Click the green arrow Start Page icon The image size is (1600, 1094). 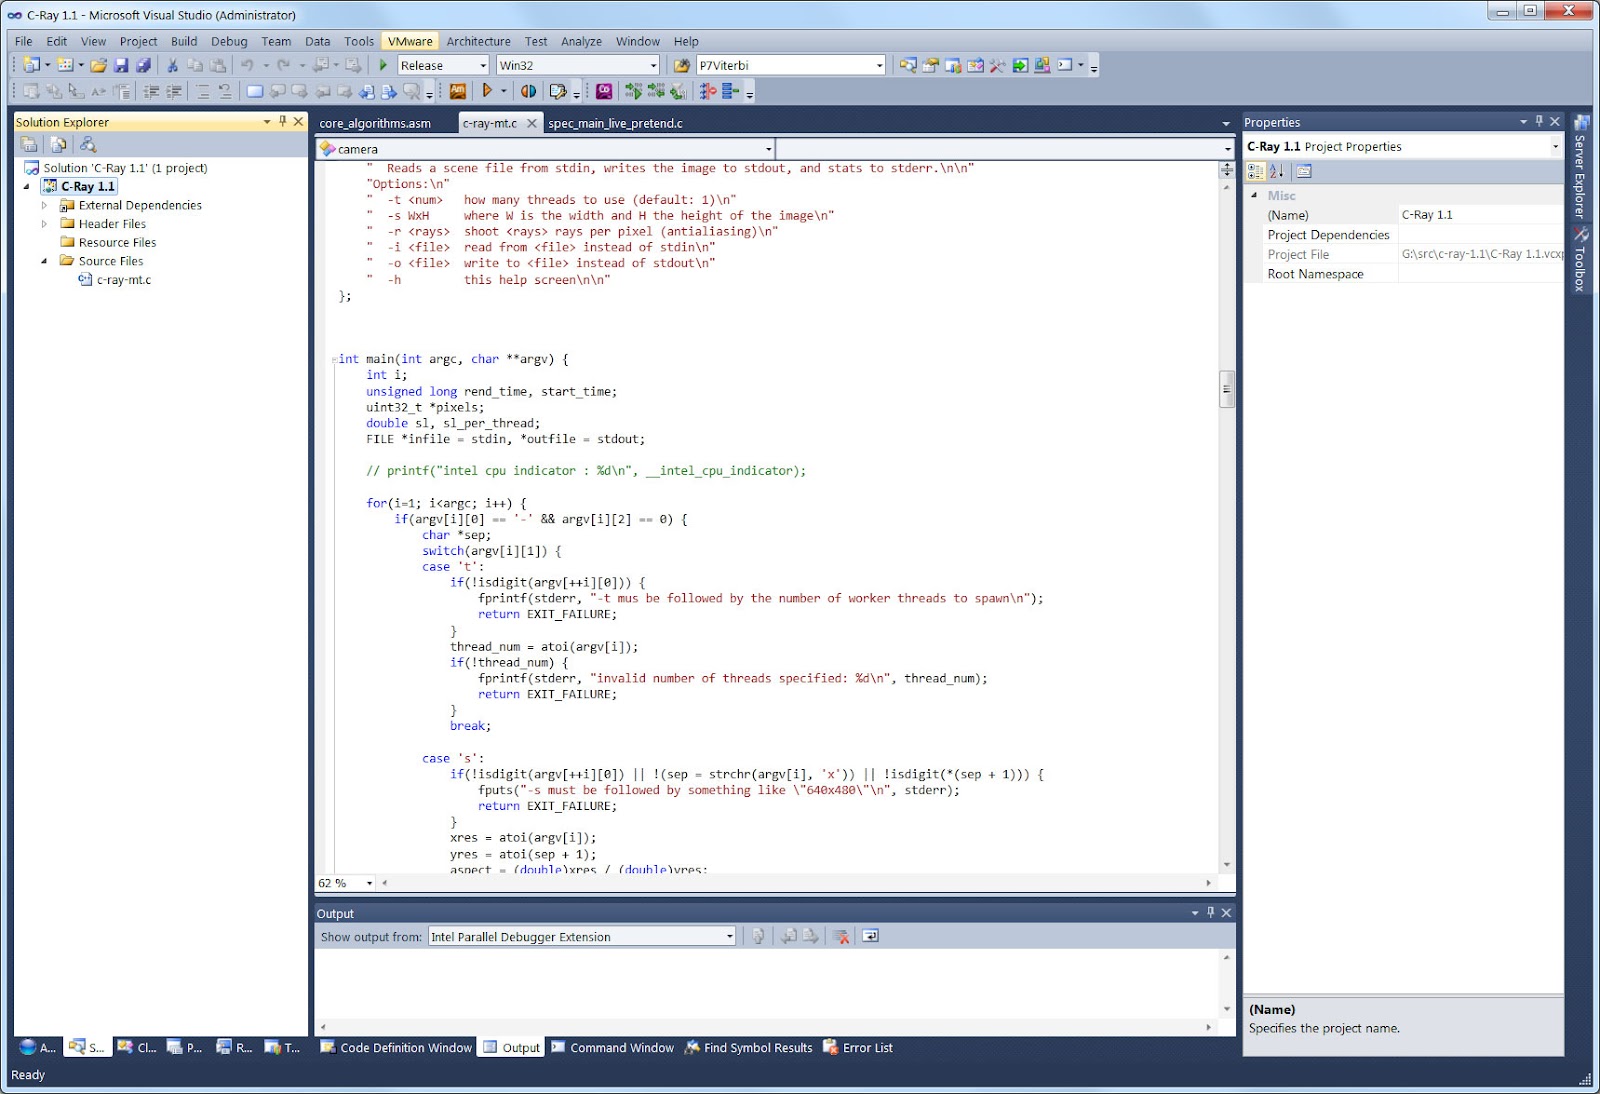(x=1020, y=65)
